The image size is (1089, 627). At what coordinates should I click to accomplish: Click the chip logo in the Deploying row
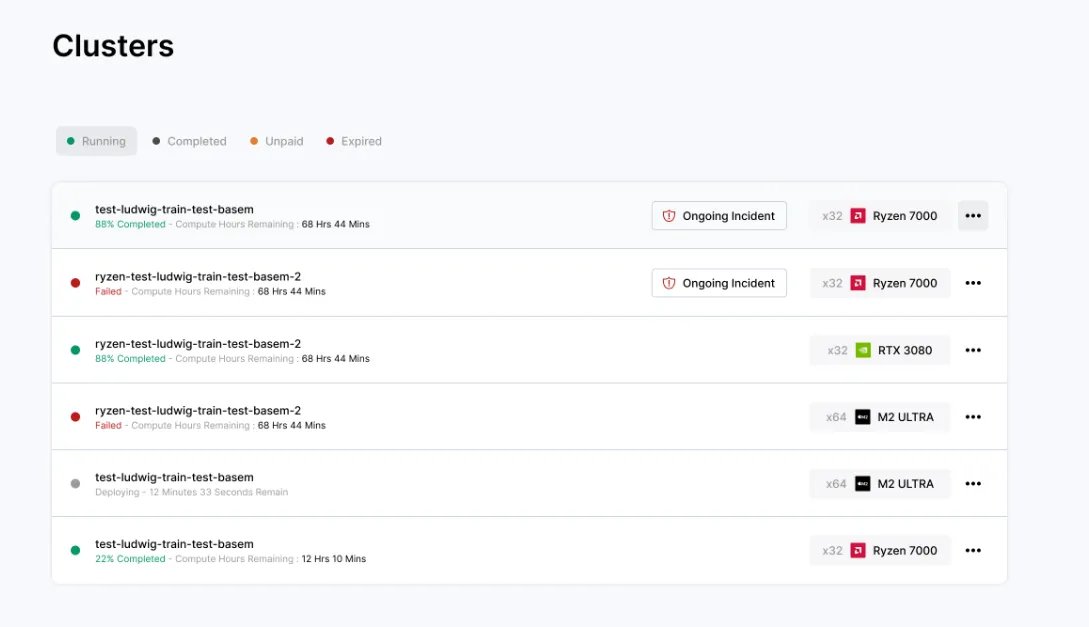[x=863, y=484]
